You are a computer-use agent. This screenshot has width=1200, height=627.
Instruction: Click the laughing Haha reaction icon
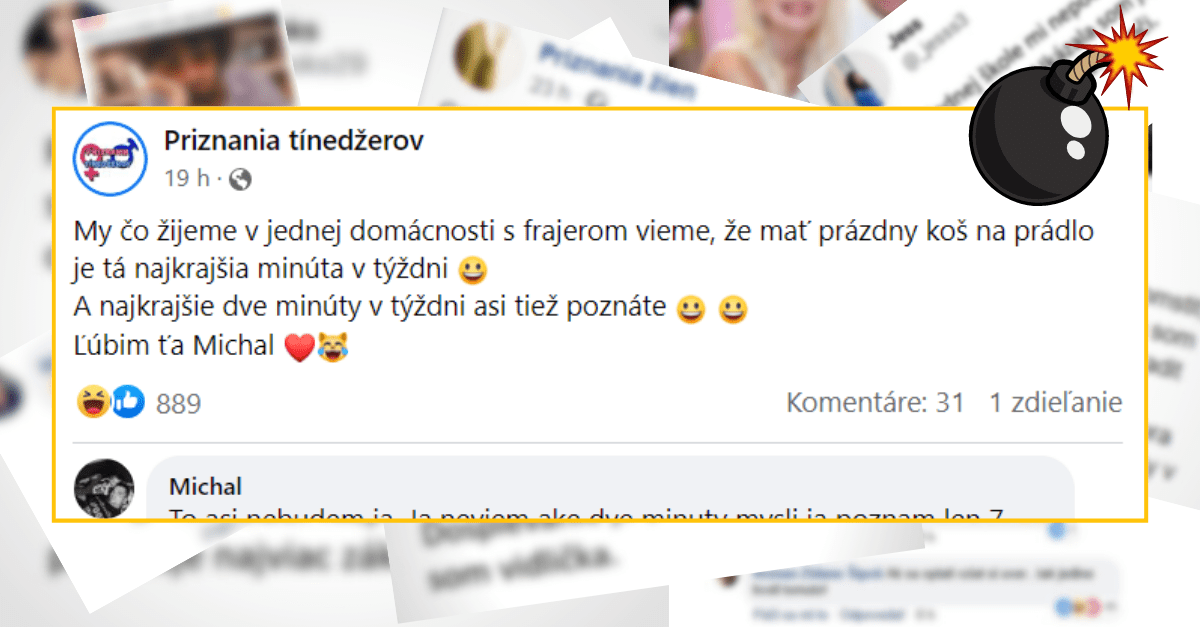tap(93, 402)
